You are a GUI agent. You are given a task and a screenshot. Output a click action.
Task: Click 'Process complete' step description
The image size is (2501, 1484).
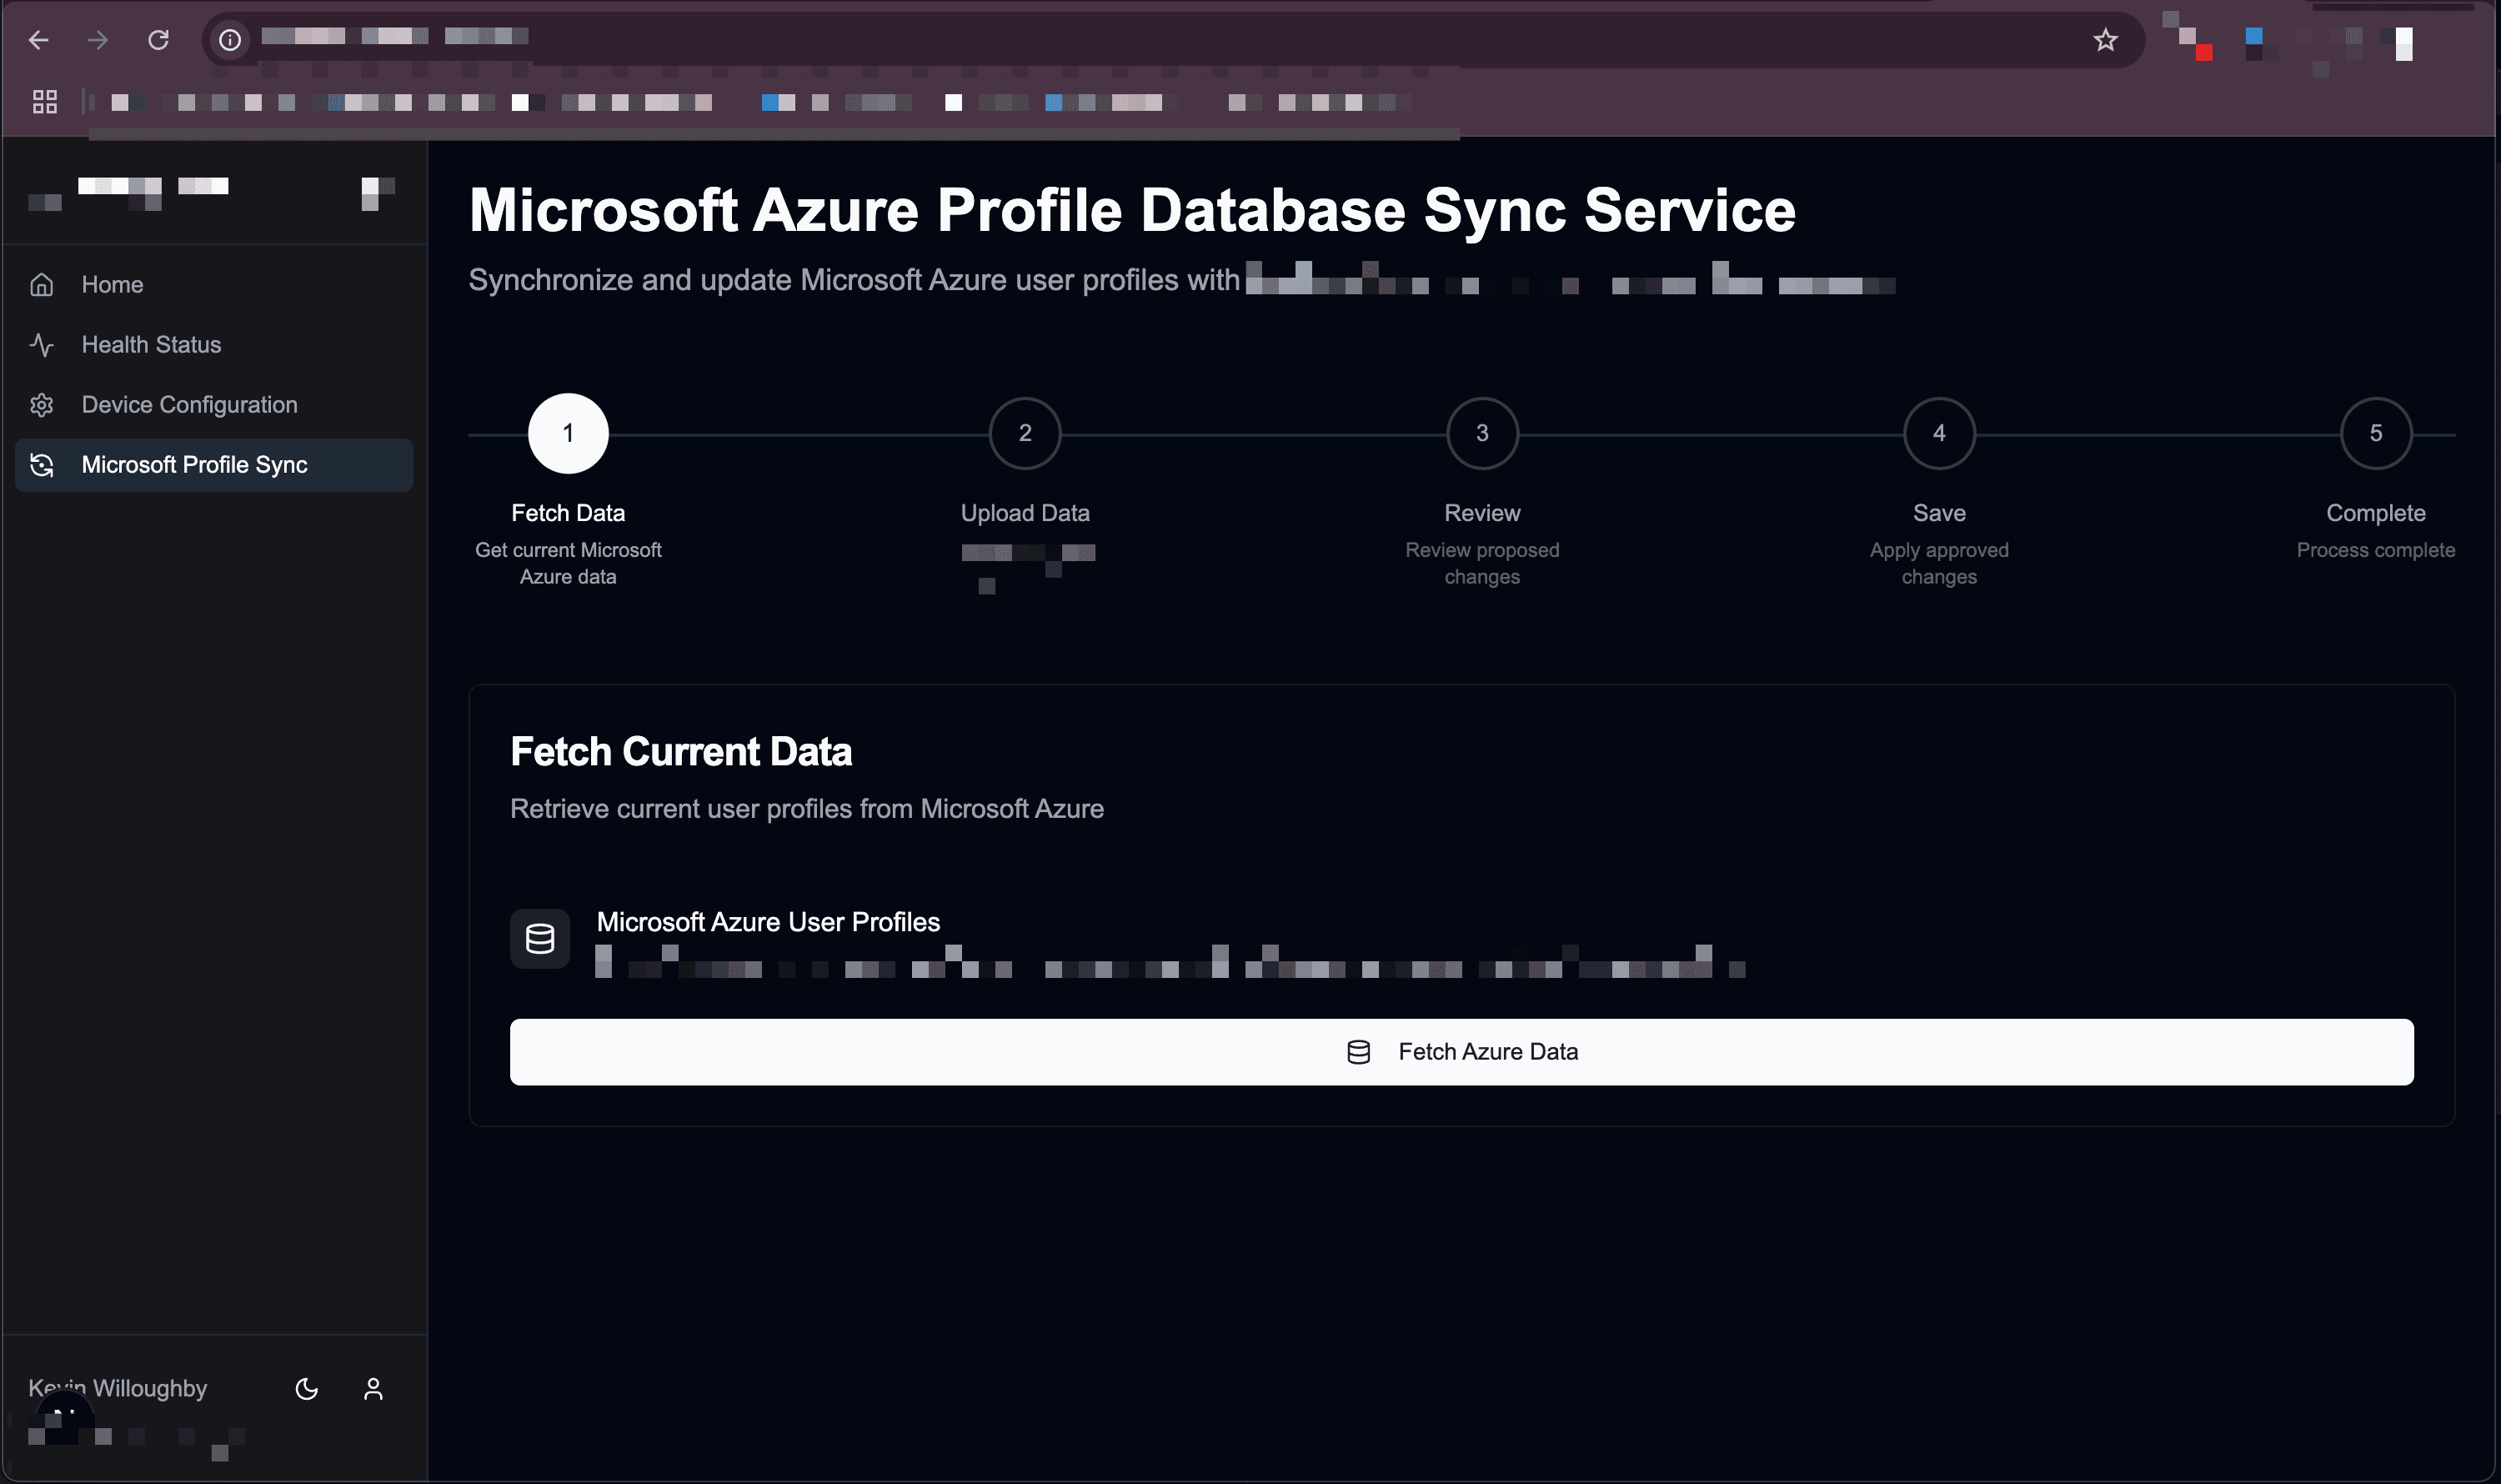[x=2375, y=550]
